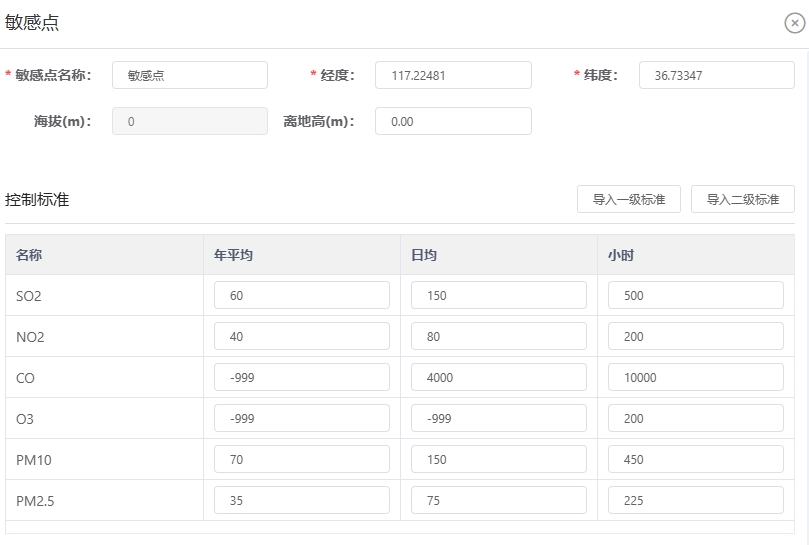Edit PM2.5 小时 value 225
This screenshot has width=809, height=545.
coord(695,500)
